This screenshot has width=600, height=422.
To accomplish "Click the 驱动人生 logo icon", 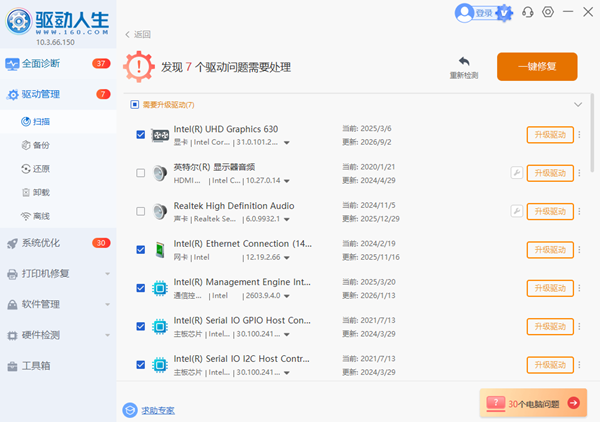I will (x=18, y=21).
